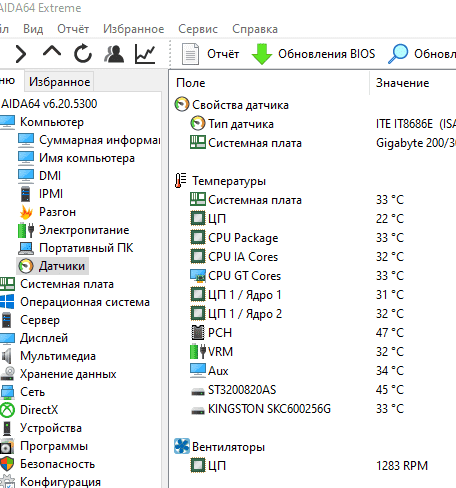Open the Справка menu
This screenshot has height=488, width=456.
pyautogui.click(x=255, y=29)
